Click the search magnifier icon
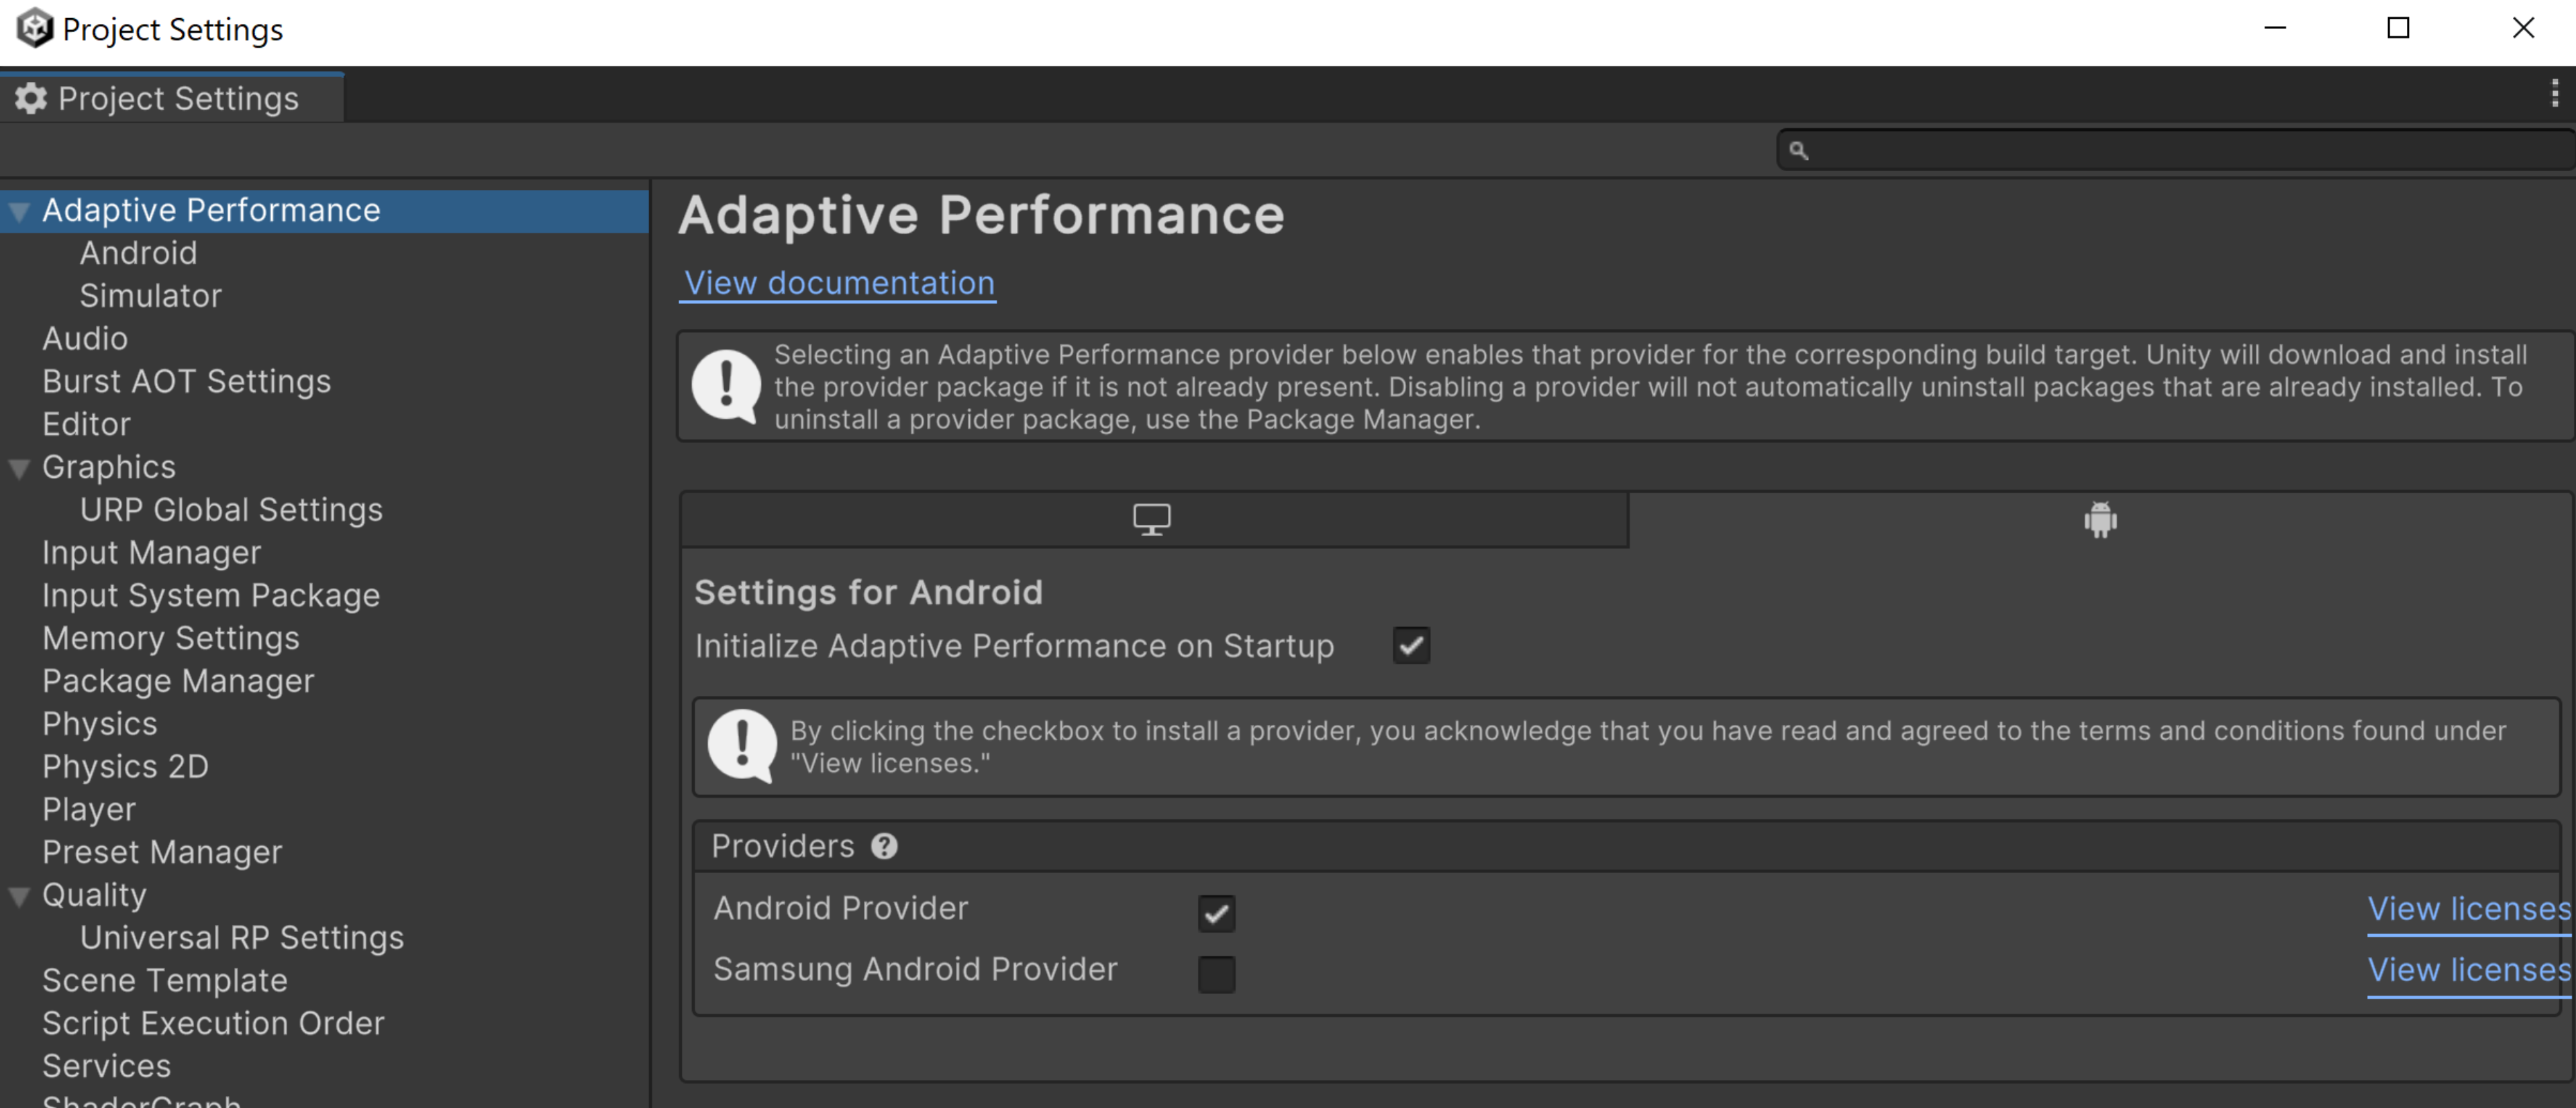 [1795, 150]
